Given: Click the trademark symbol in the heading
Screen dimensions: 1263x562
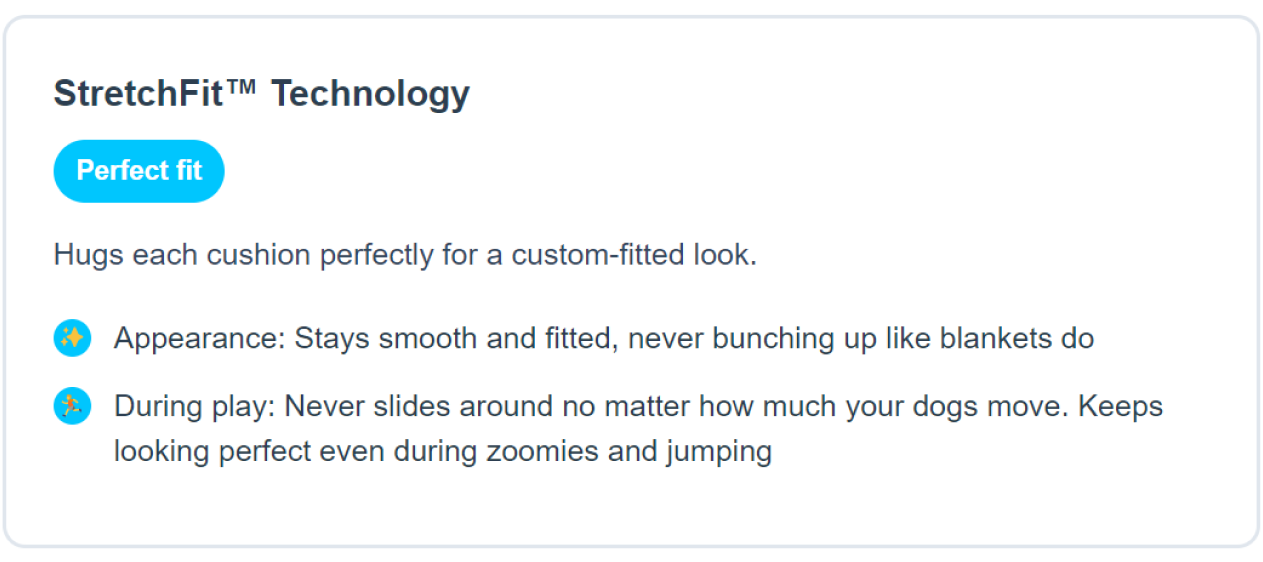Looking at the screenshot, I should [242, 88].
